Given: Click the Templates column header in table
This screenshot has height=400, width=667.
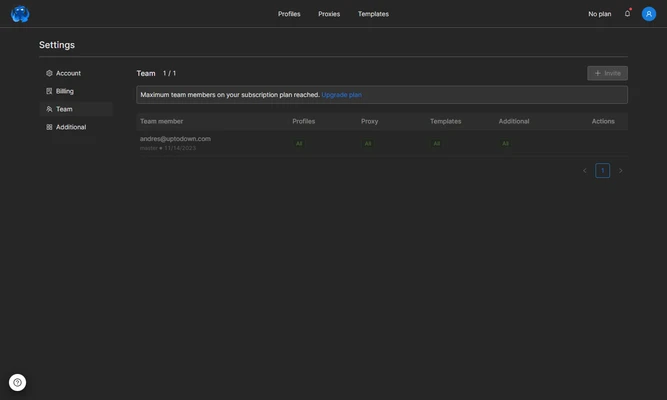Looking at the screenshot, I should (x=445, y=121).
